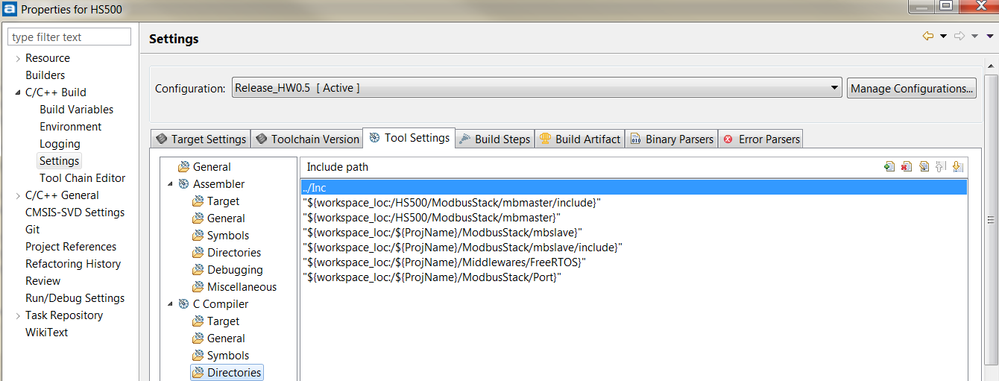The image size is (999, 381).
Task: Select Assembler Debugging settings
Action: [227, 270]
